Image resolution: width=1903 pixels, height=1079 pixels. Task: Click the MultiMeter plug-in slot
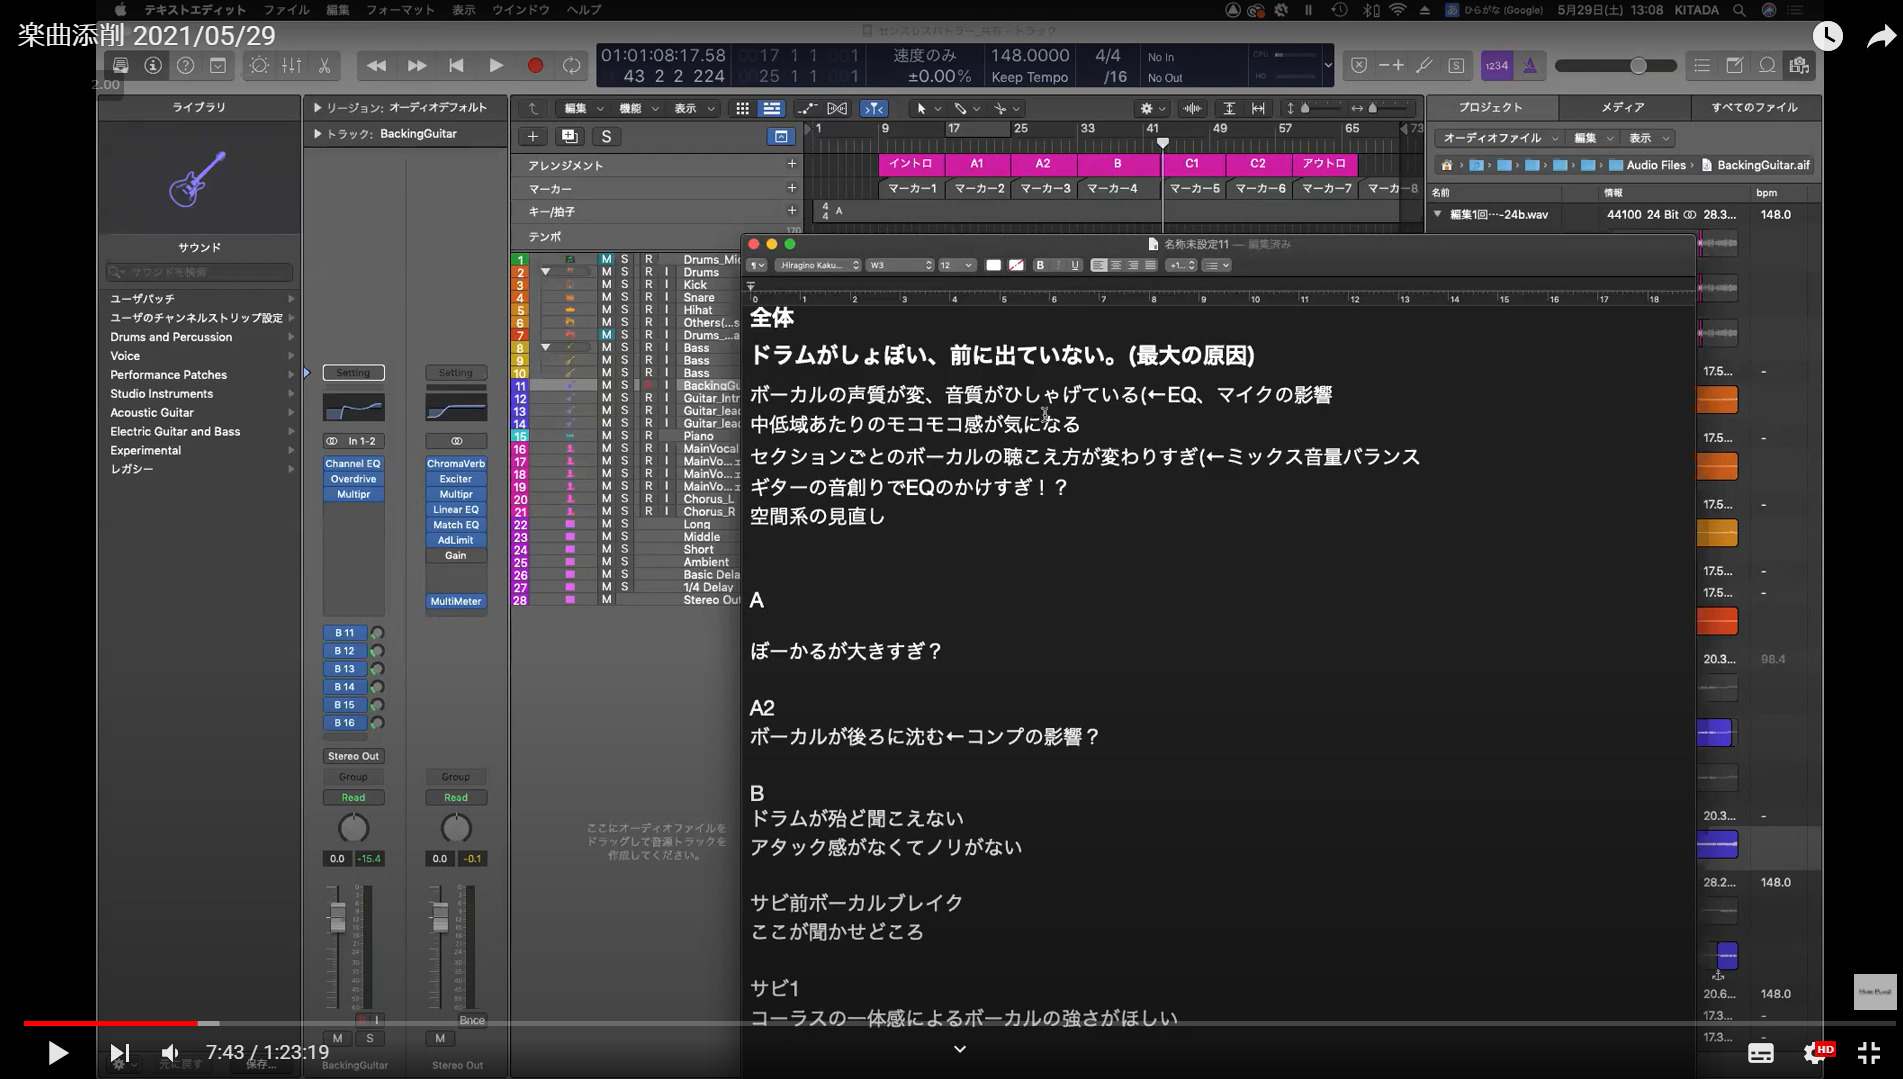pyautogui.click(x=456, y=601)
